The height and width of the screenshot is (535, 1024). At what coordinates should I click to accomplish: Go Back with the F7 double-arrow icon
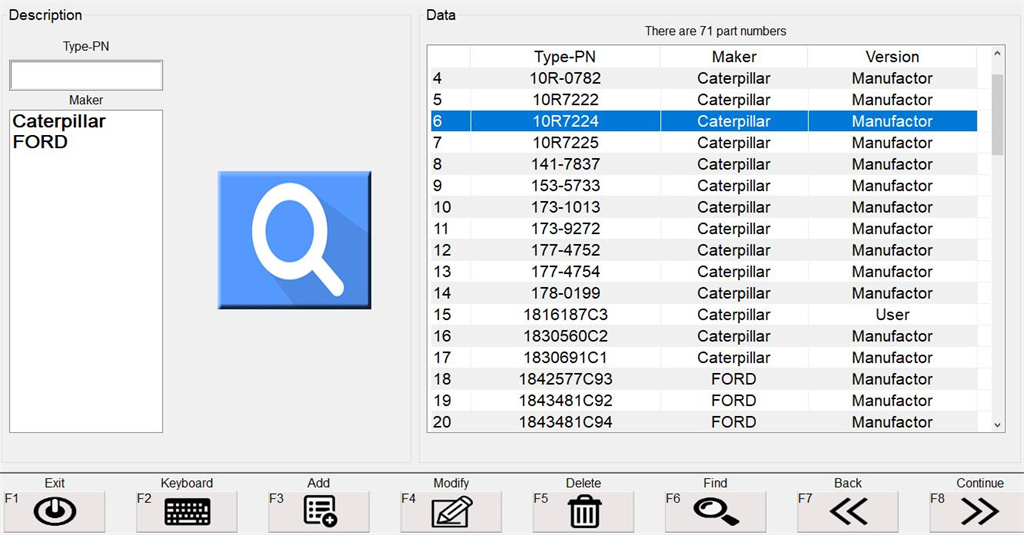coord(848,512)
